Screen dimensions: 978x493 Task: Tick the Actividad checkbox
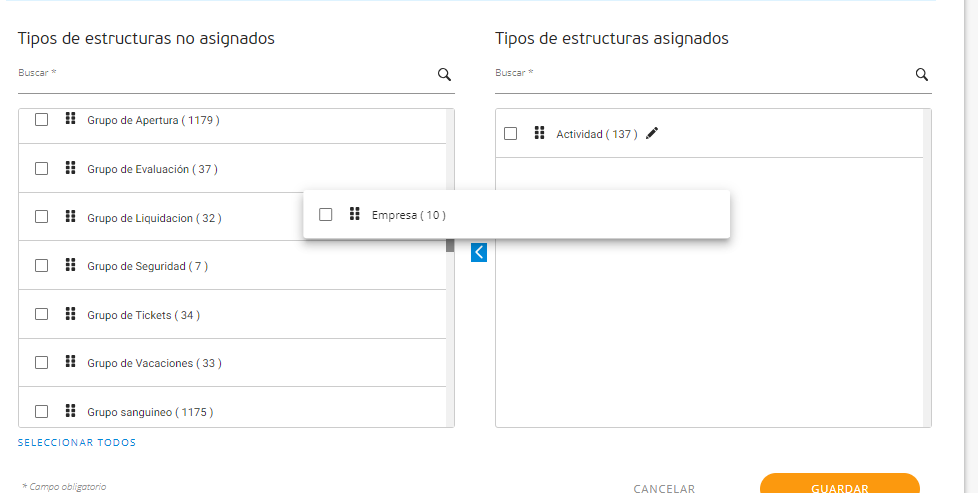[x=510, y=133]
